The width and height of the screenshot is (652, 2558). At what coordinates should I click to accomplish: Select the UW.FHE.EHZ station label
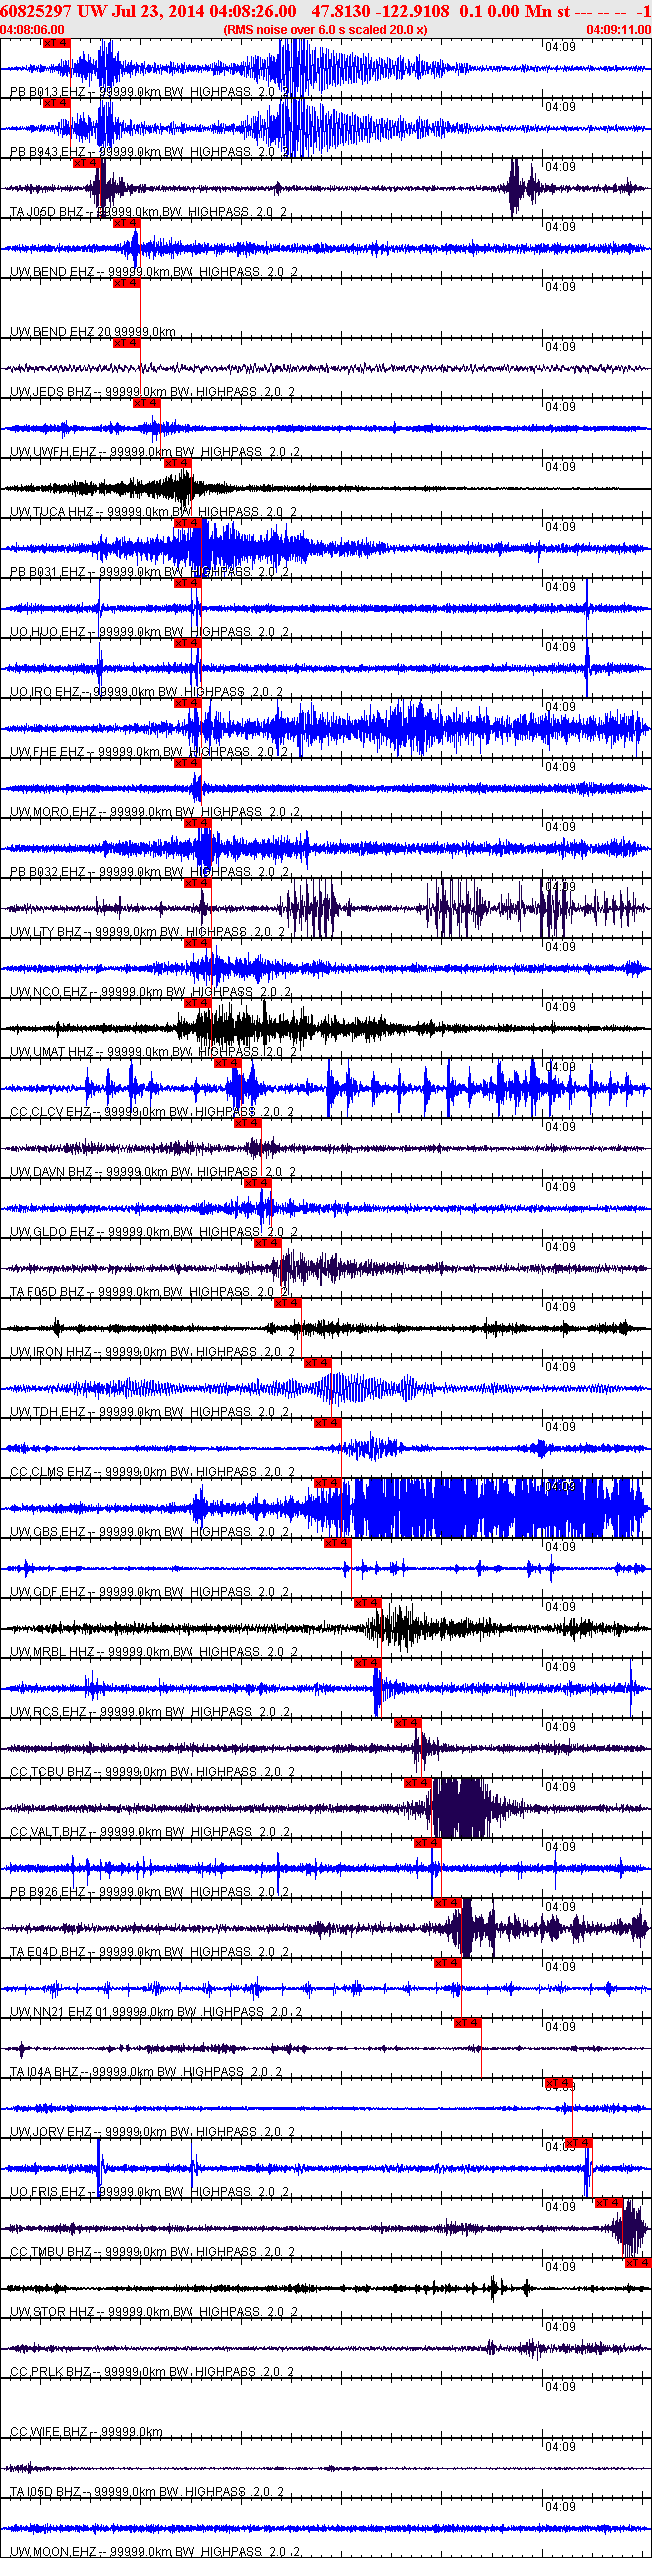tap(150, 752)
